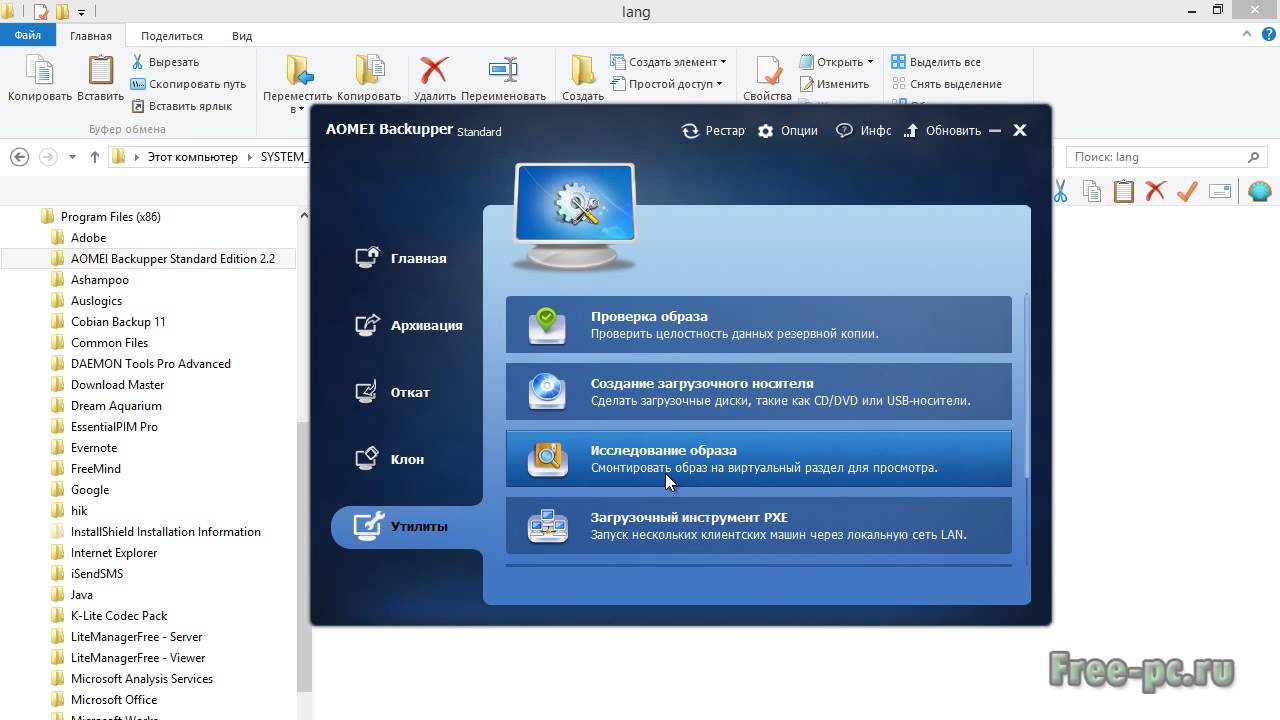Switch to the Вид ribbon tab

242,35
